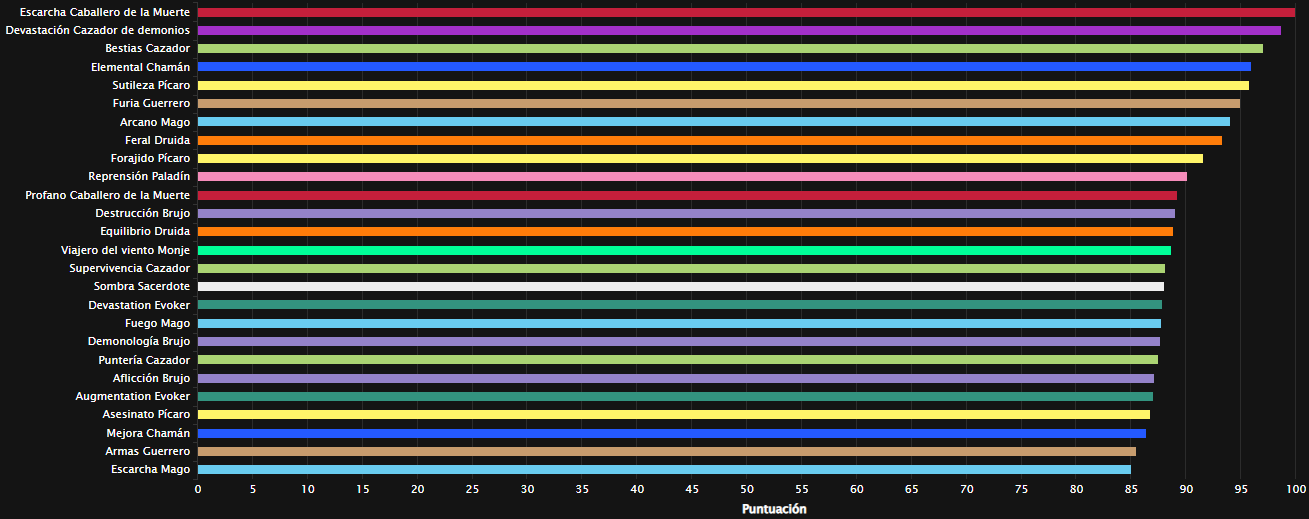Select the blue Elemental Chamán bar

[x=724, y=67]
